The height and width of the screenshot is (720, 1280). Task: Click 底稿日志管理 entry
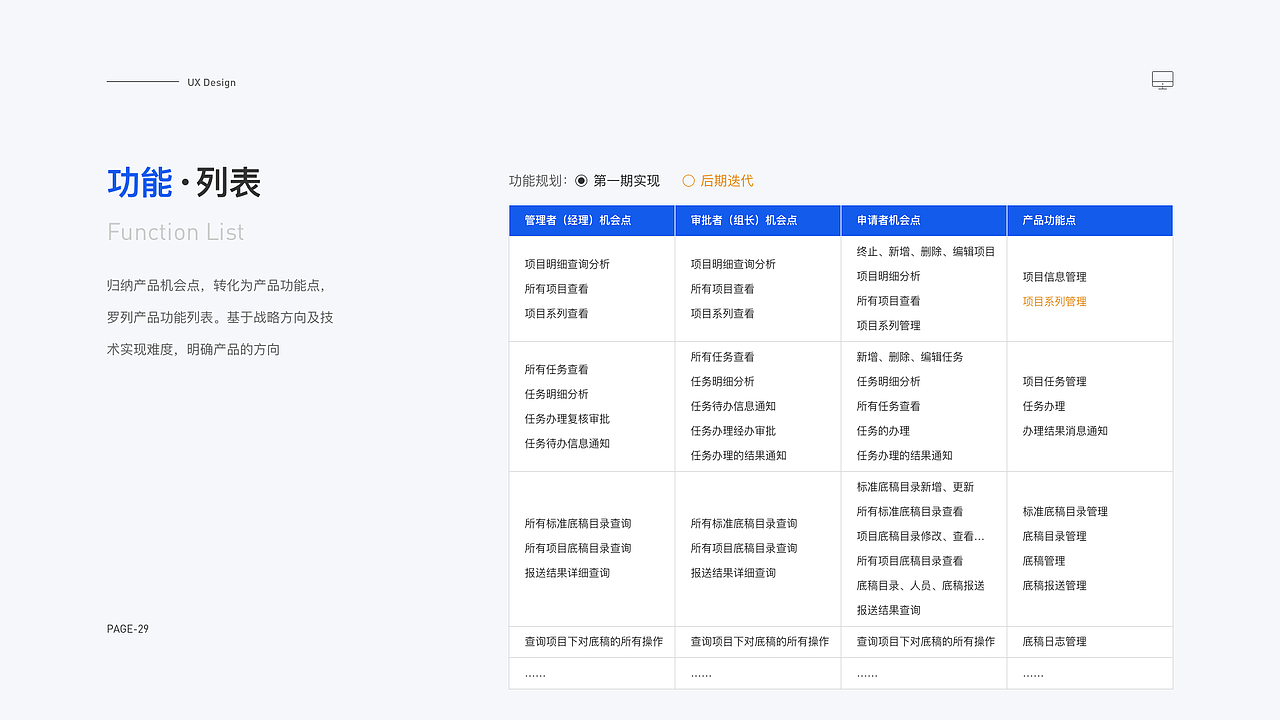click(1054, 642)
